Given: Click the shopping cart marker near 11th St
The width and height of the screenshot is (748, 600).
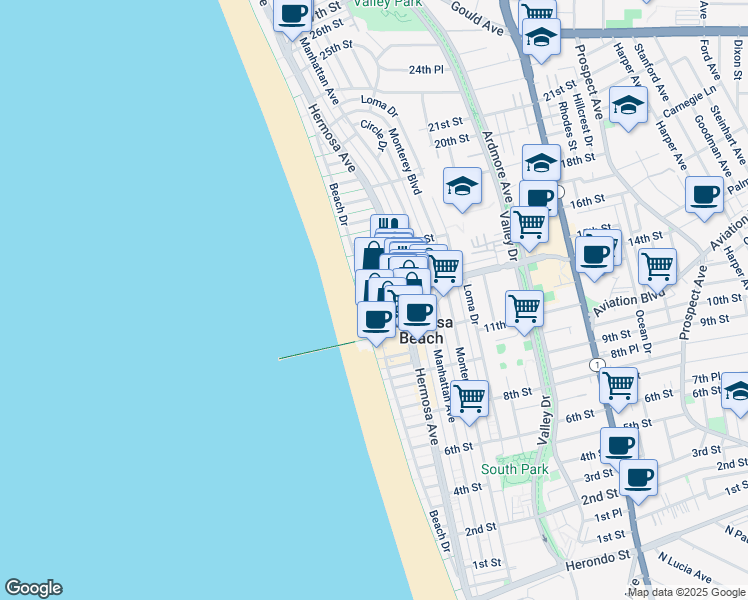Looking at the screenshot, I should pos(524,308).
